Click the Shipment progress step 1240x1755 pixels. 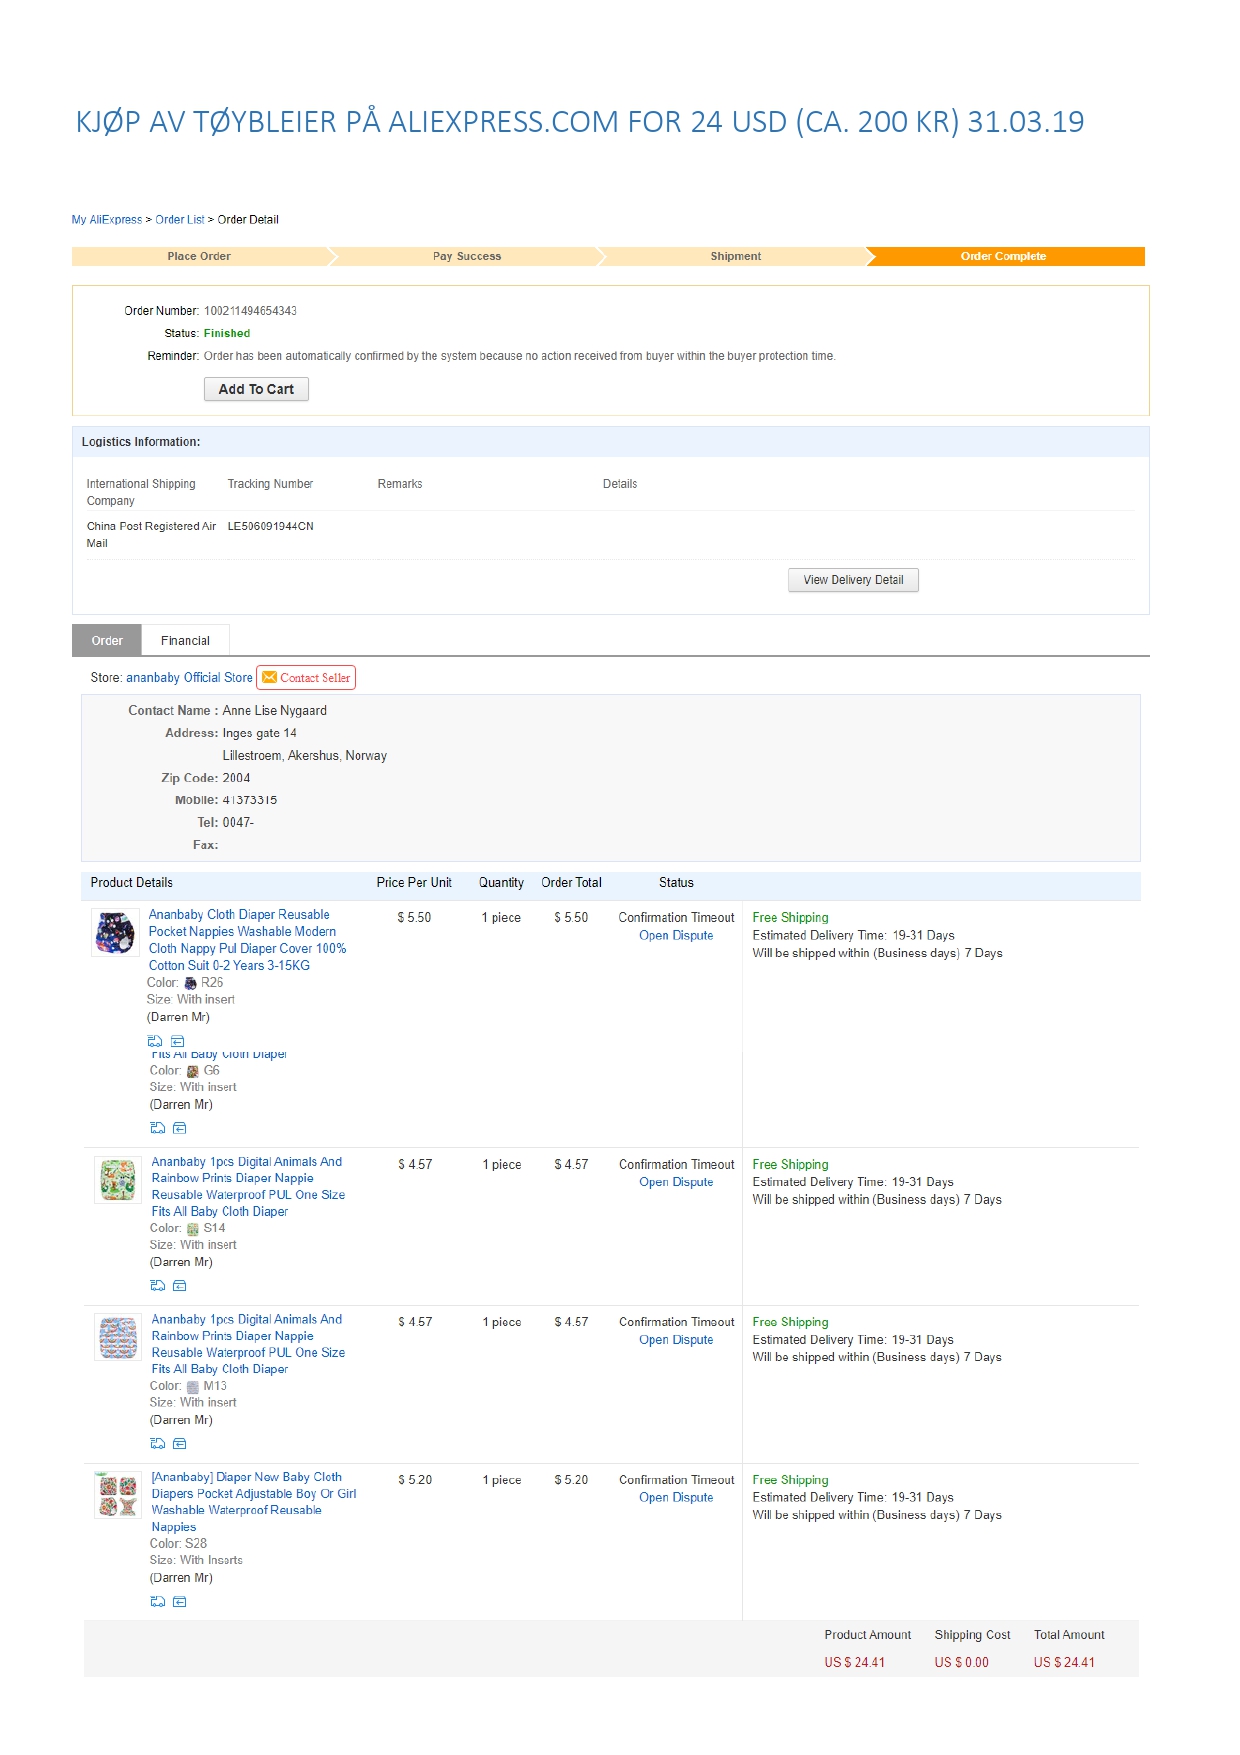(736, 256)
